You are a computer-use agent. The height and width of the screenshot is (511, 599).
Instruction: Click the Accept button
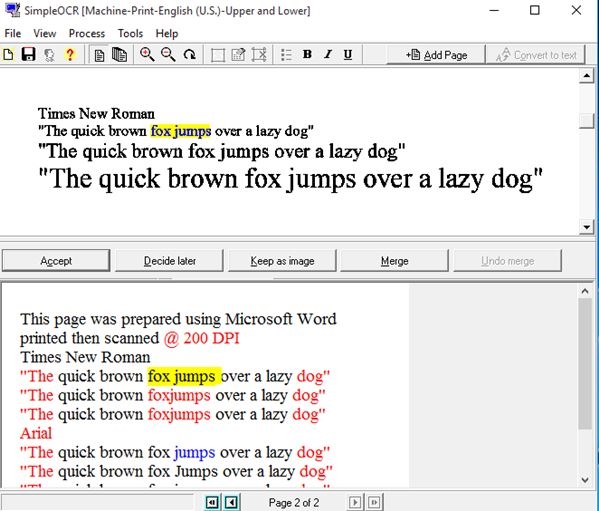56,261
